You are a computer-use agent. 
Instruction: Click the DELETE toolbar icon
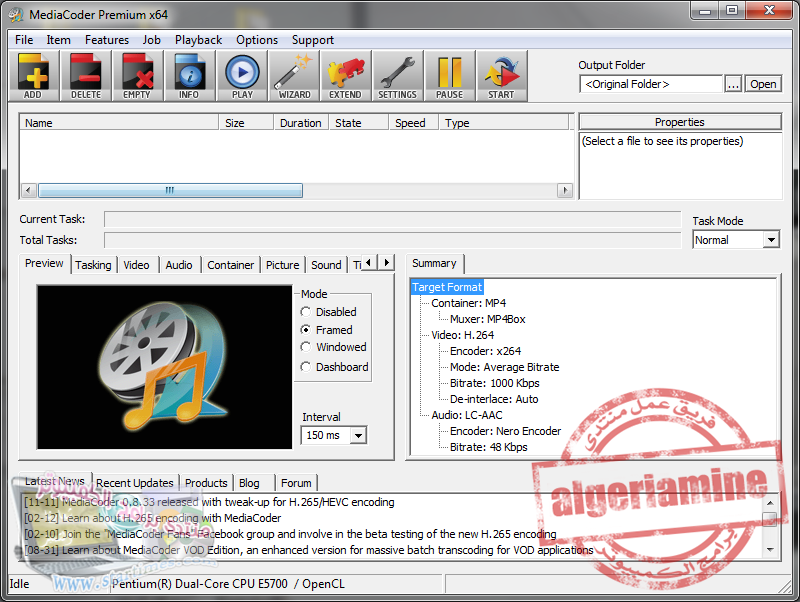86,76
